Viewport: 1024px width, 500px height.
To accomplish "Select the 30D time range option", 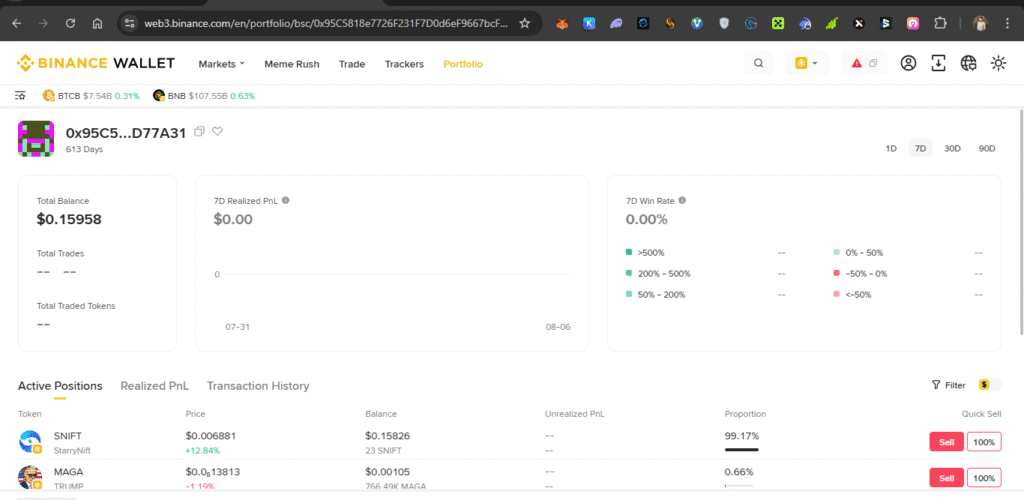I will point(952,148).
